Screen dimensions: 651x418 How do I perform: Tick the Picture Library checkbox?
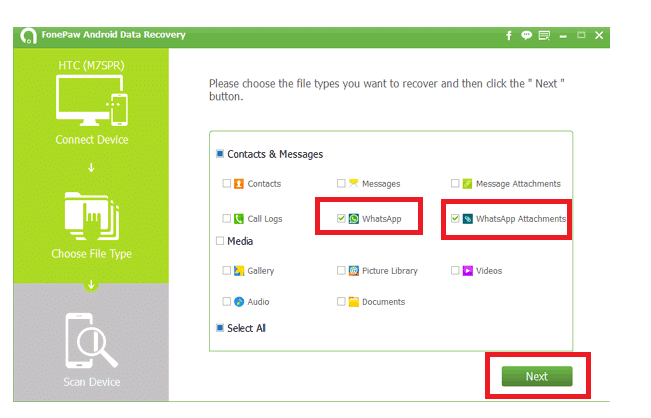point(341,270)
